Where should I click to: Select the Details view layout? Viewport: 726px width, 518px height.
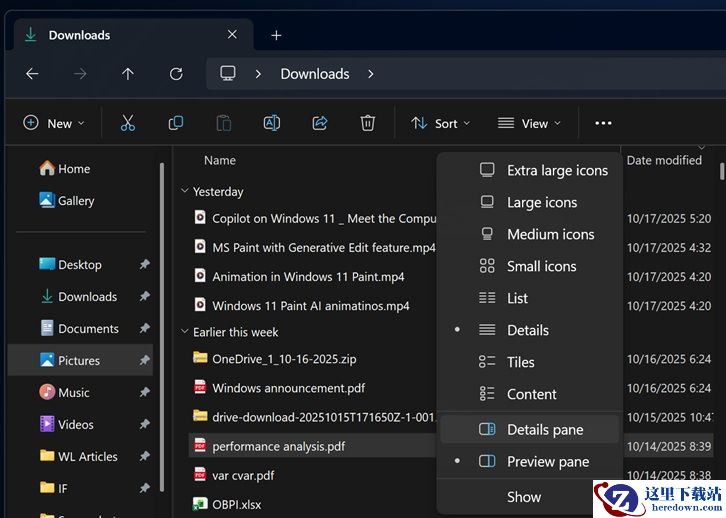pyautogui.click(x=527, y=330)
